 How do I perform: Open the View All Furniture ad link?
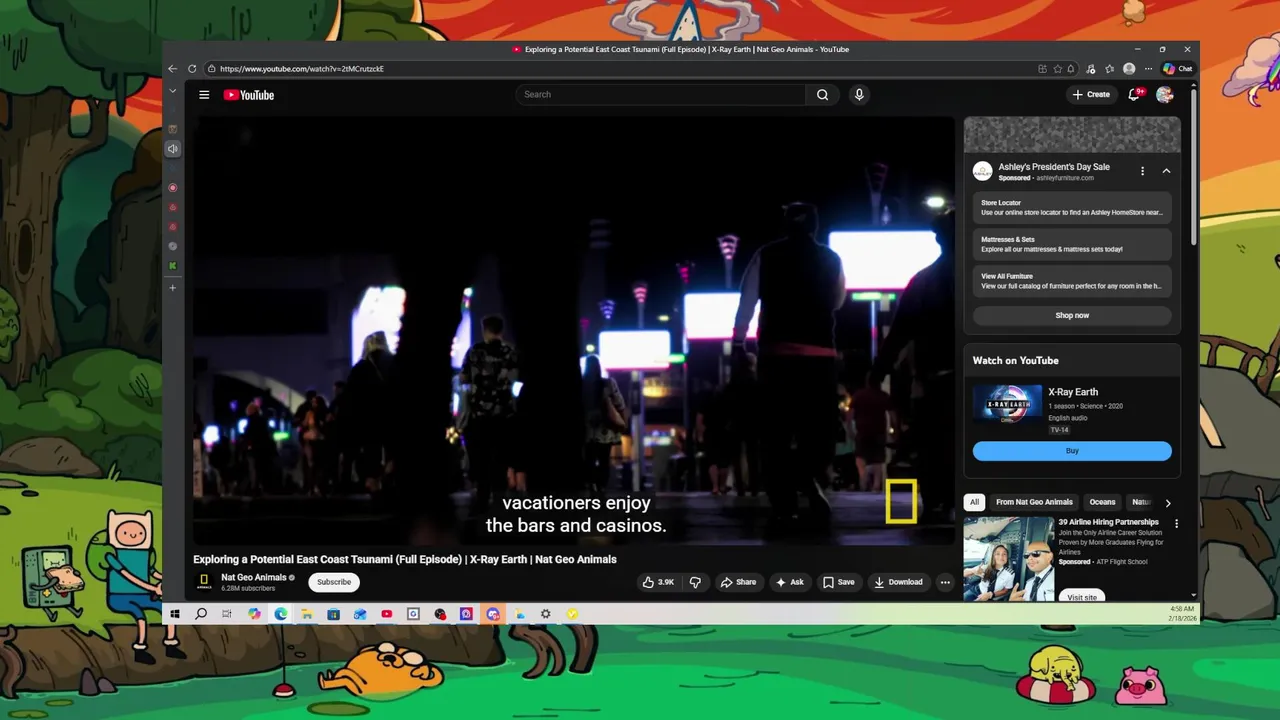pos(1072,281)
